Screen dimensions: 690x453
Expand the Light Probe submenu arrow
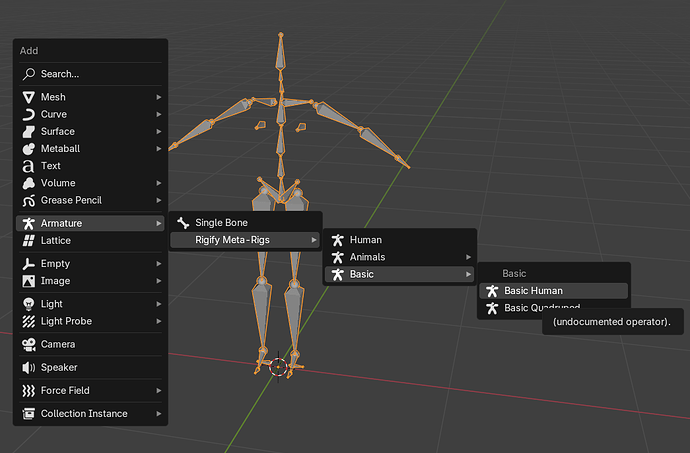click(x=159, y=321)
